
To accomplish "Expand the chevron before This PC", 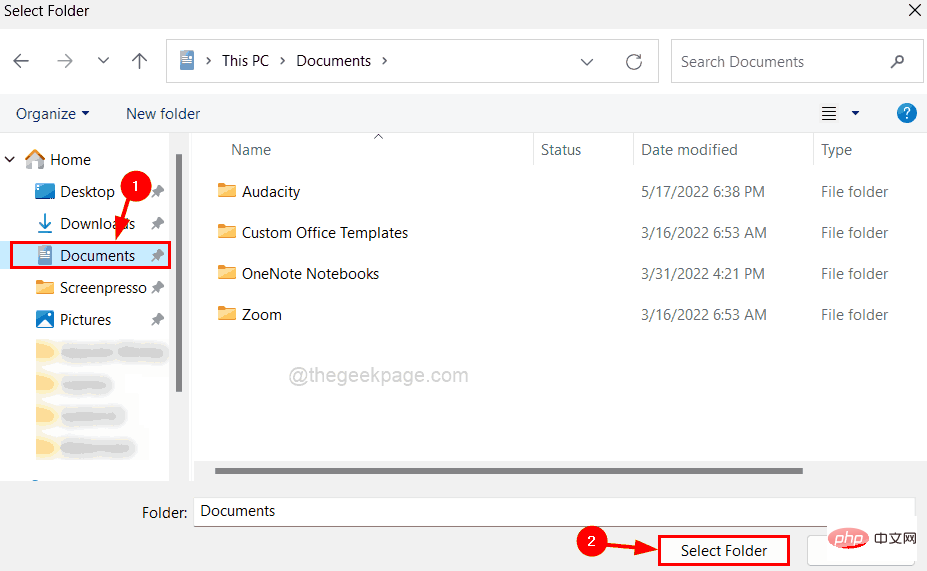I will click(209, 61).
